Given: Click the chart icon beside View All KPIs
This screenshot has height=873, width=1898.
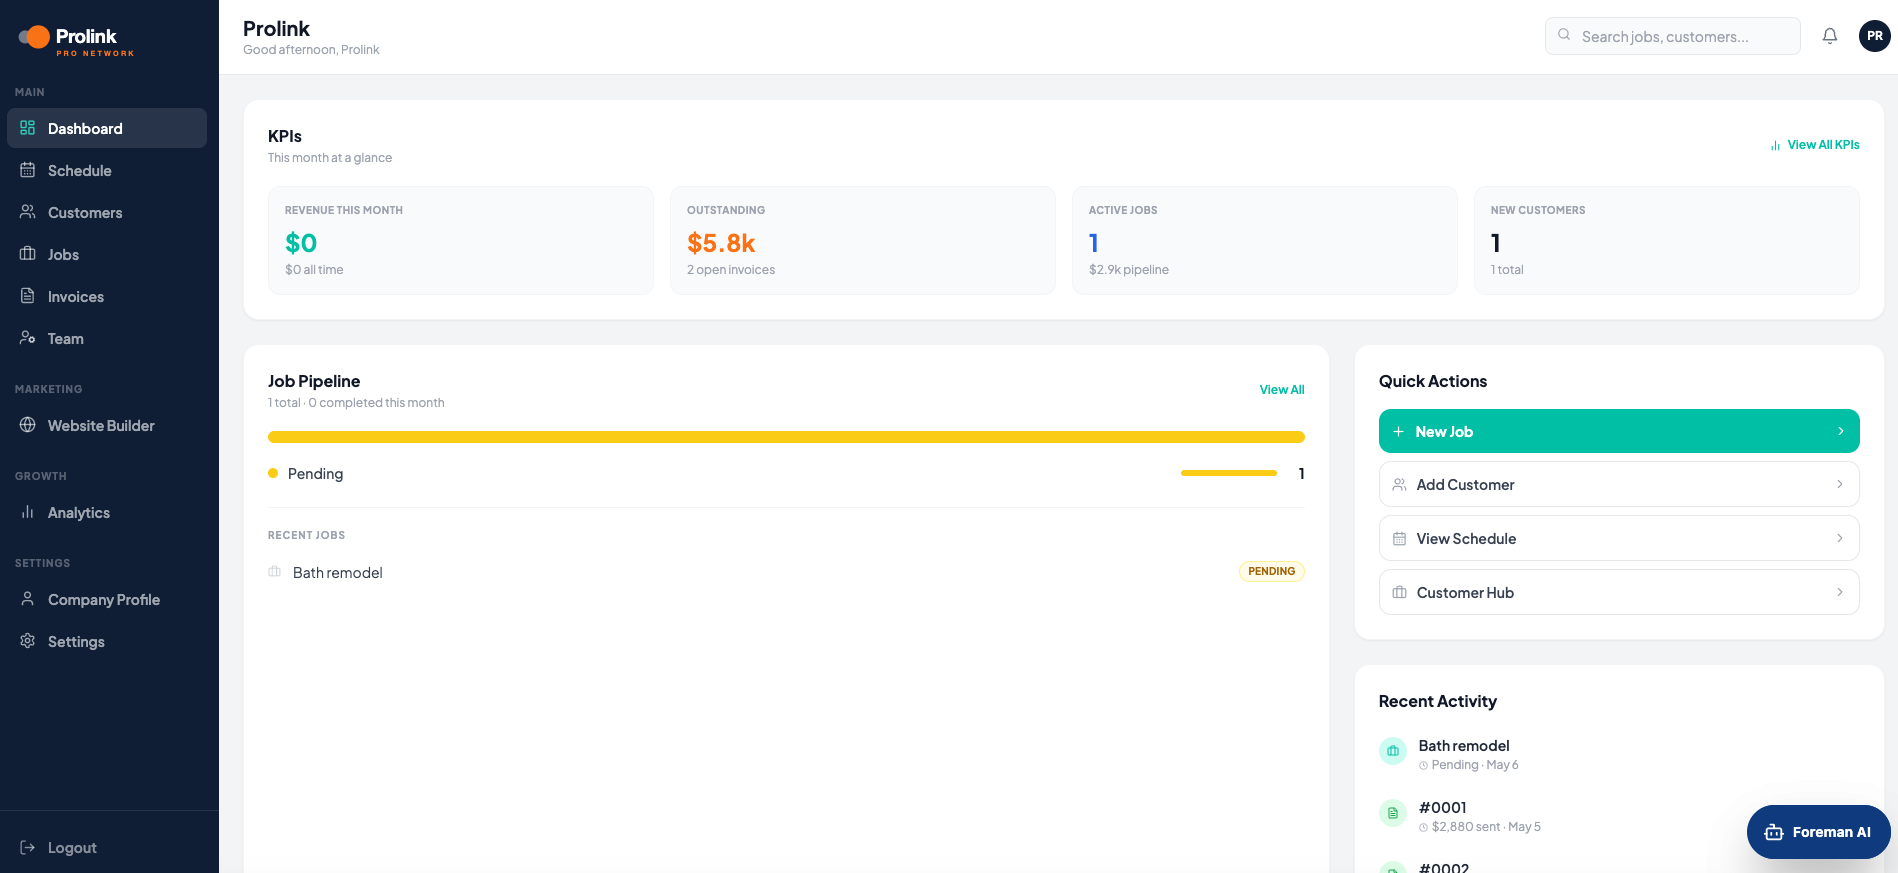Looking at the screenshot, I should tap(1775, 145).
